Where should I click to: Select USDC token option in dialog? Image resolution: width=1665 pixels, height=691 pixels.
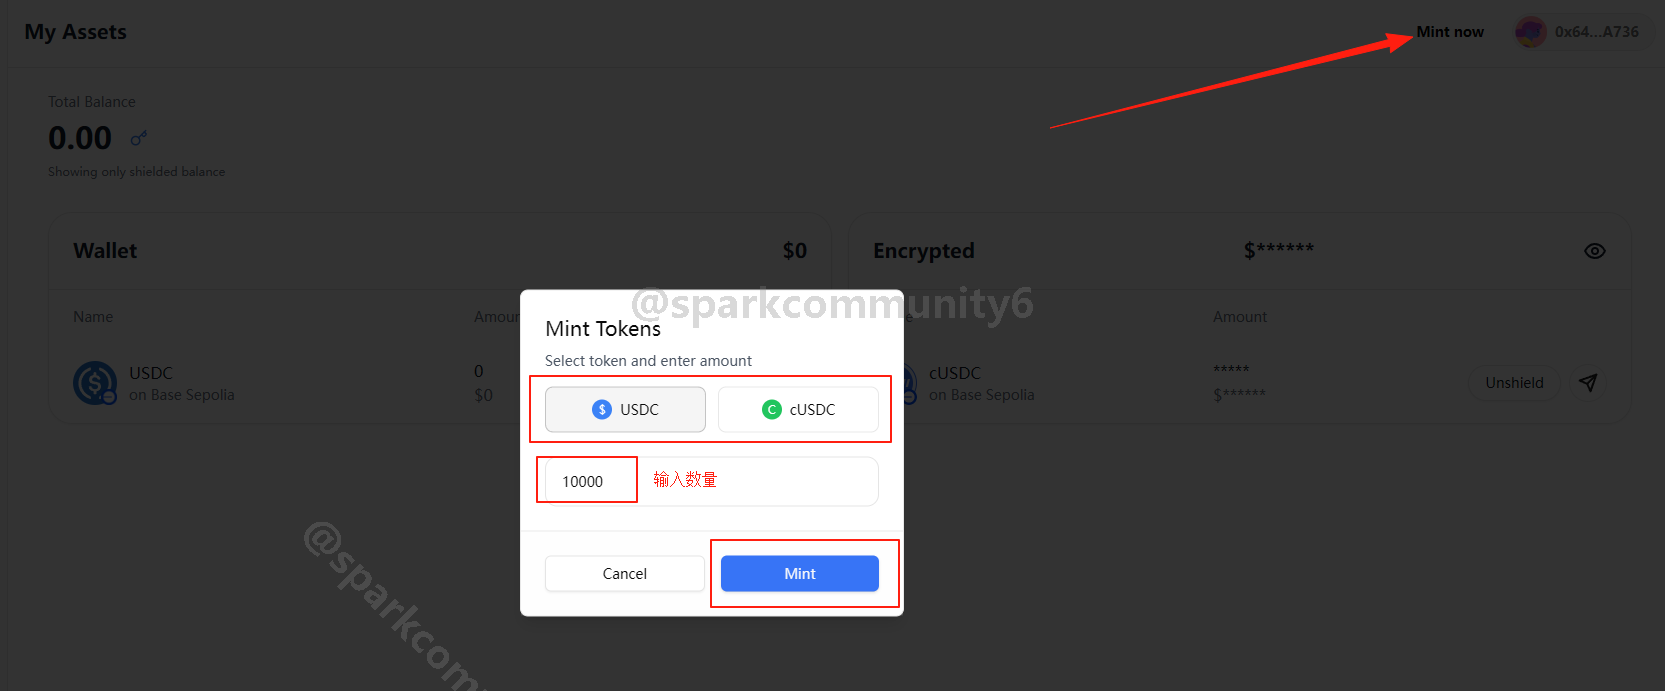625,409
